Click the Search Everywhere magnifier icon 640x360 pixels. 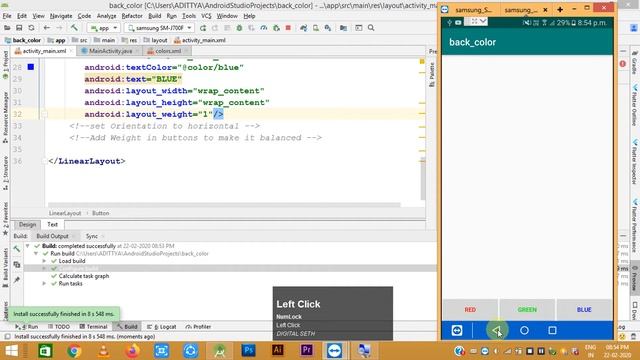point(371,28)
